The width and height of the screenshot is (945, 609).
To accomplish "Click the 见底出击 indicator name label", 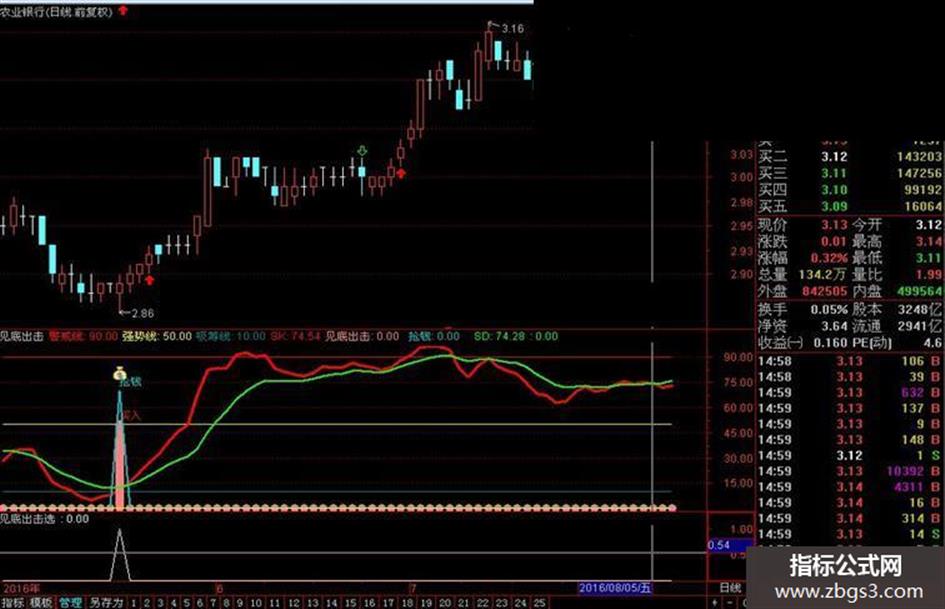I will pyautogui.click(x=22, y=336).
